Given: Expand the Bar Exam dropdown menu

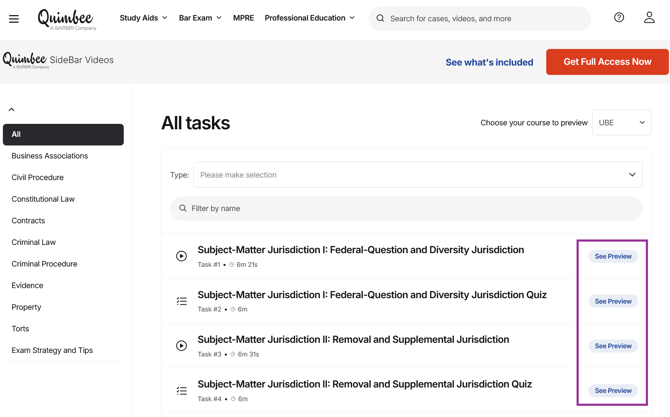Looking at the screenshot, I should point(200,18).
